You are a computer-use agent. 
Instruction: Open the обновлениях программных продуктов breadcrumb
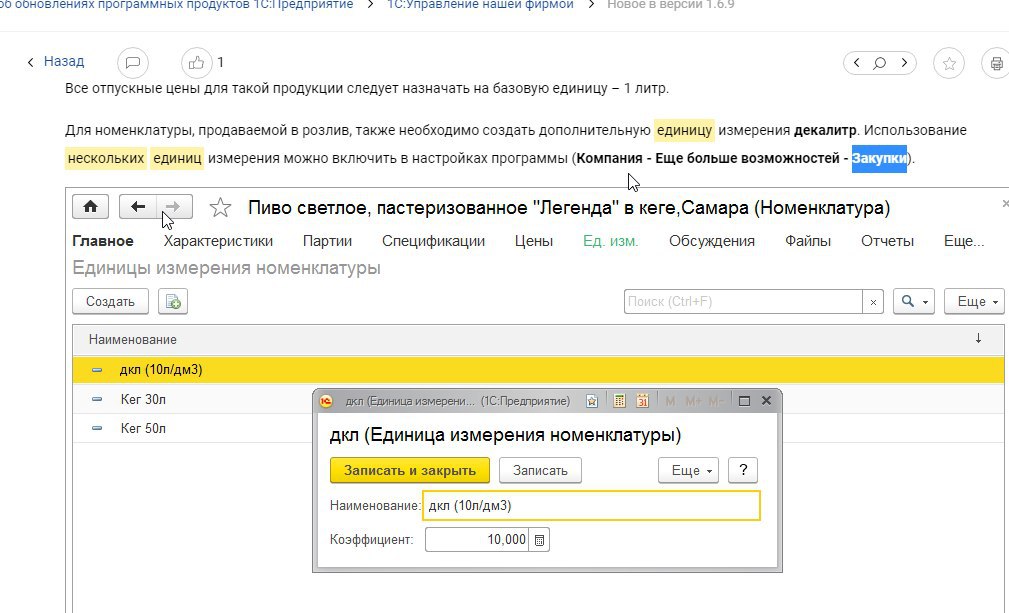(x=177, y=5)
